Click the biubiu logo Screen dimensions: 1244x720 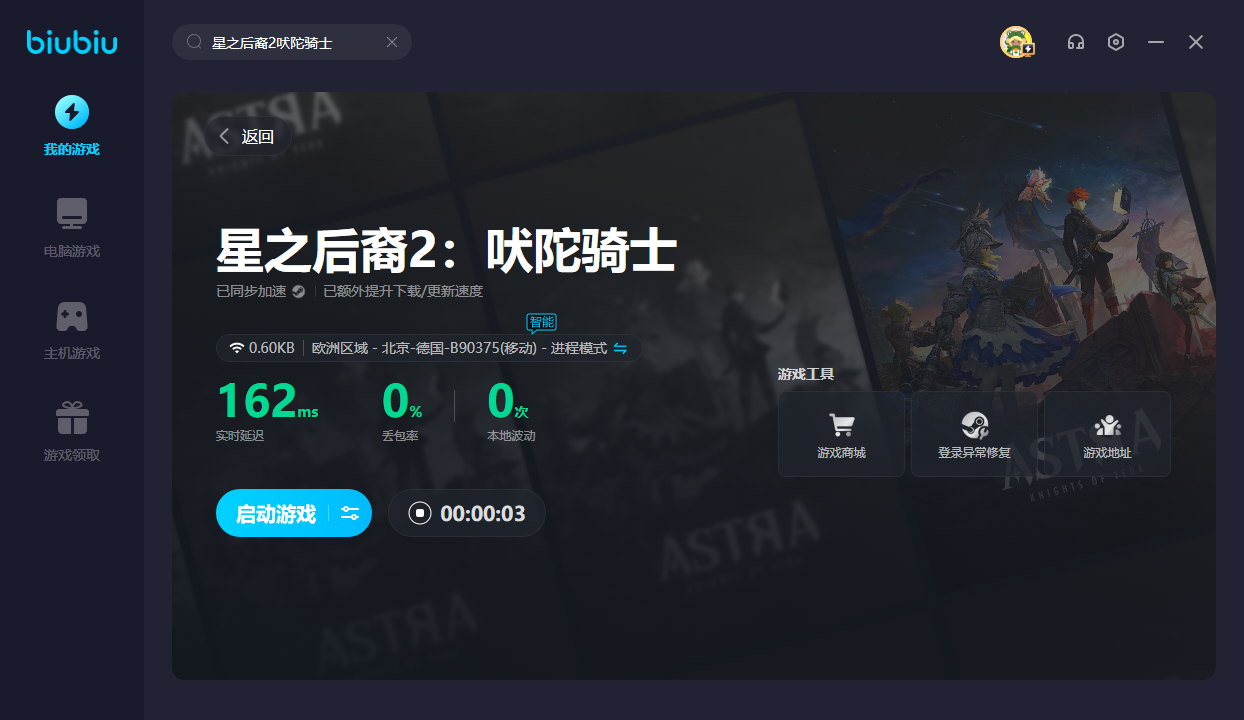(71, 42)
